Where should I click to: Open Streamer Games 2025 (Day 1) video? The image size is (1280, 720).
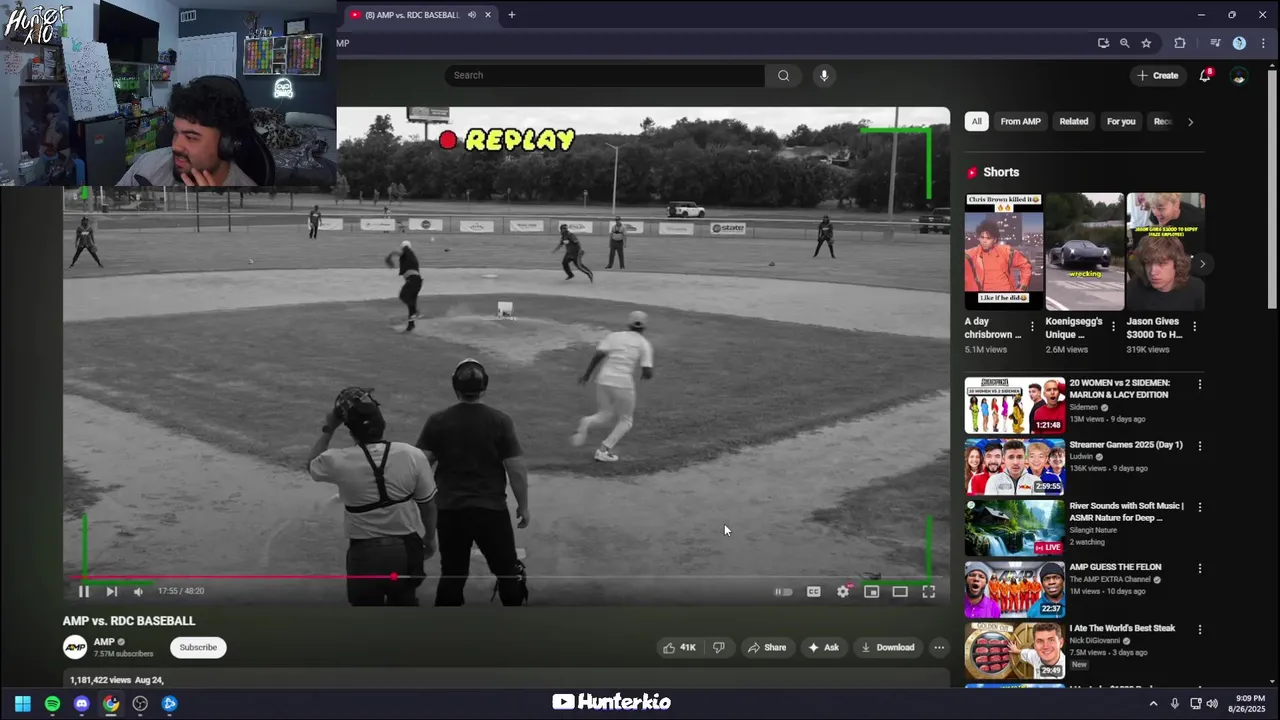pos(1015,466)
